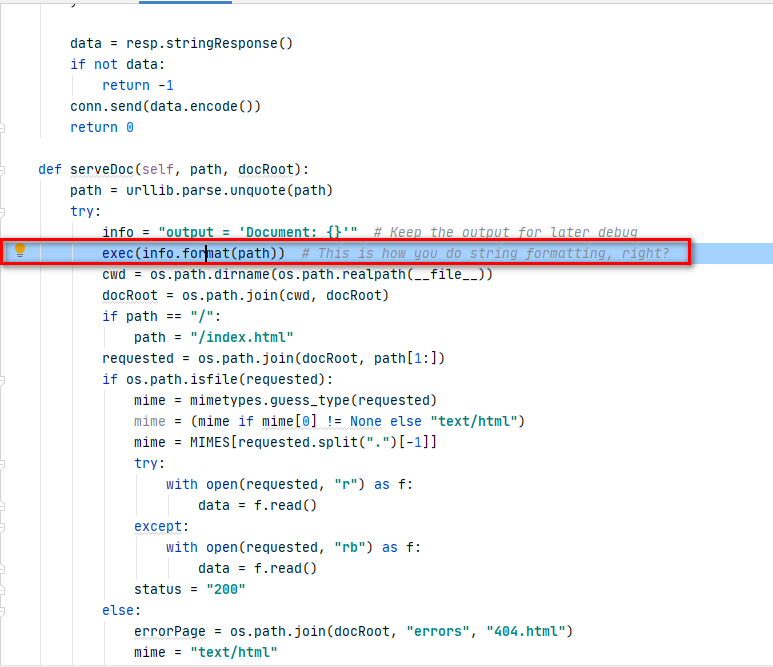The width and height of the screenshot is (773, 667).
Task: Click the 'if not data:' line
Action: tap(117, 65)
